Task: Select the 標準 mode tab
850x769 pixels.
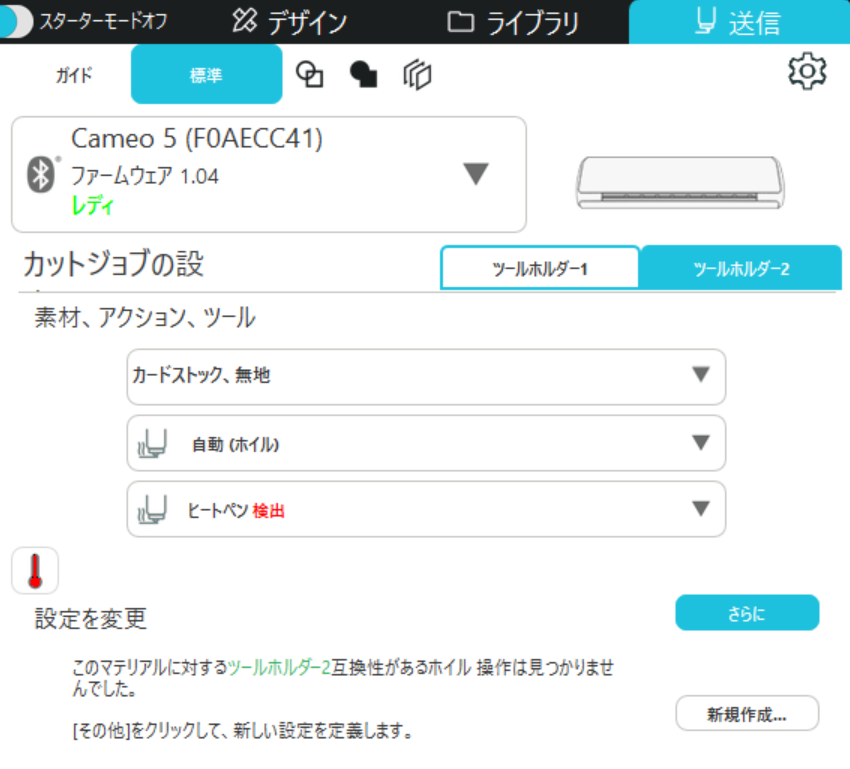Action: click(x=207, y=74)
